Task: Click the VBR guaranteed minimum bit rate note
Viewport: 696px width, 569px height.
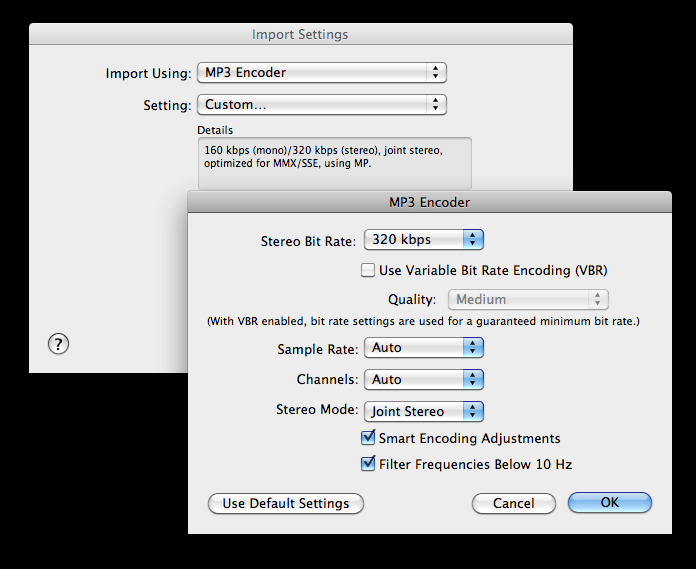Action: click(423, 322)
